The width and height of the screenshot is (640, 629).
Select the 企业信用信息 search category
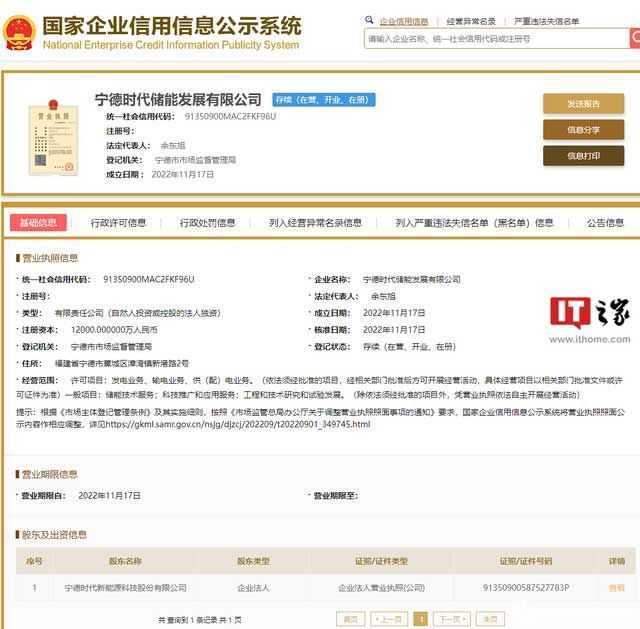pyautogui.click(x=404, y=21)
